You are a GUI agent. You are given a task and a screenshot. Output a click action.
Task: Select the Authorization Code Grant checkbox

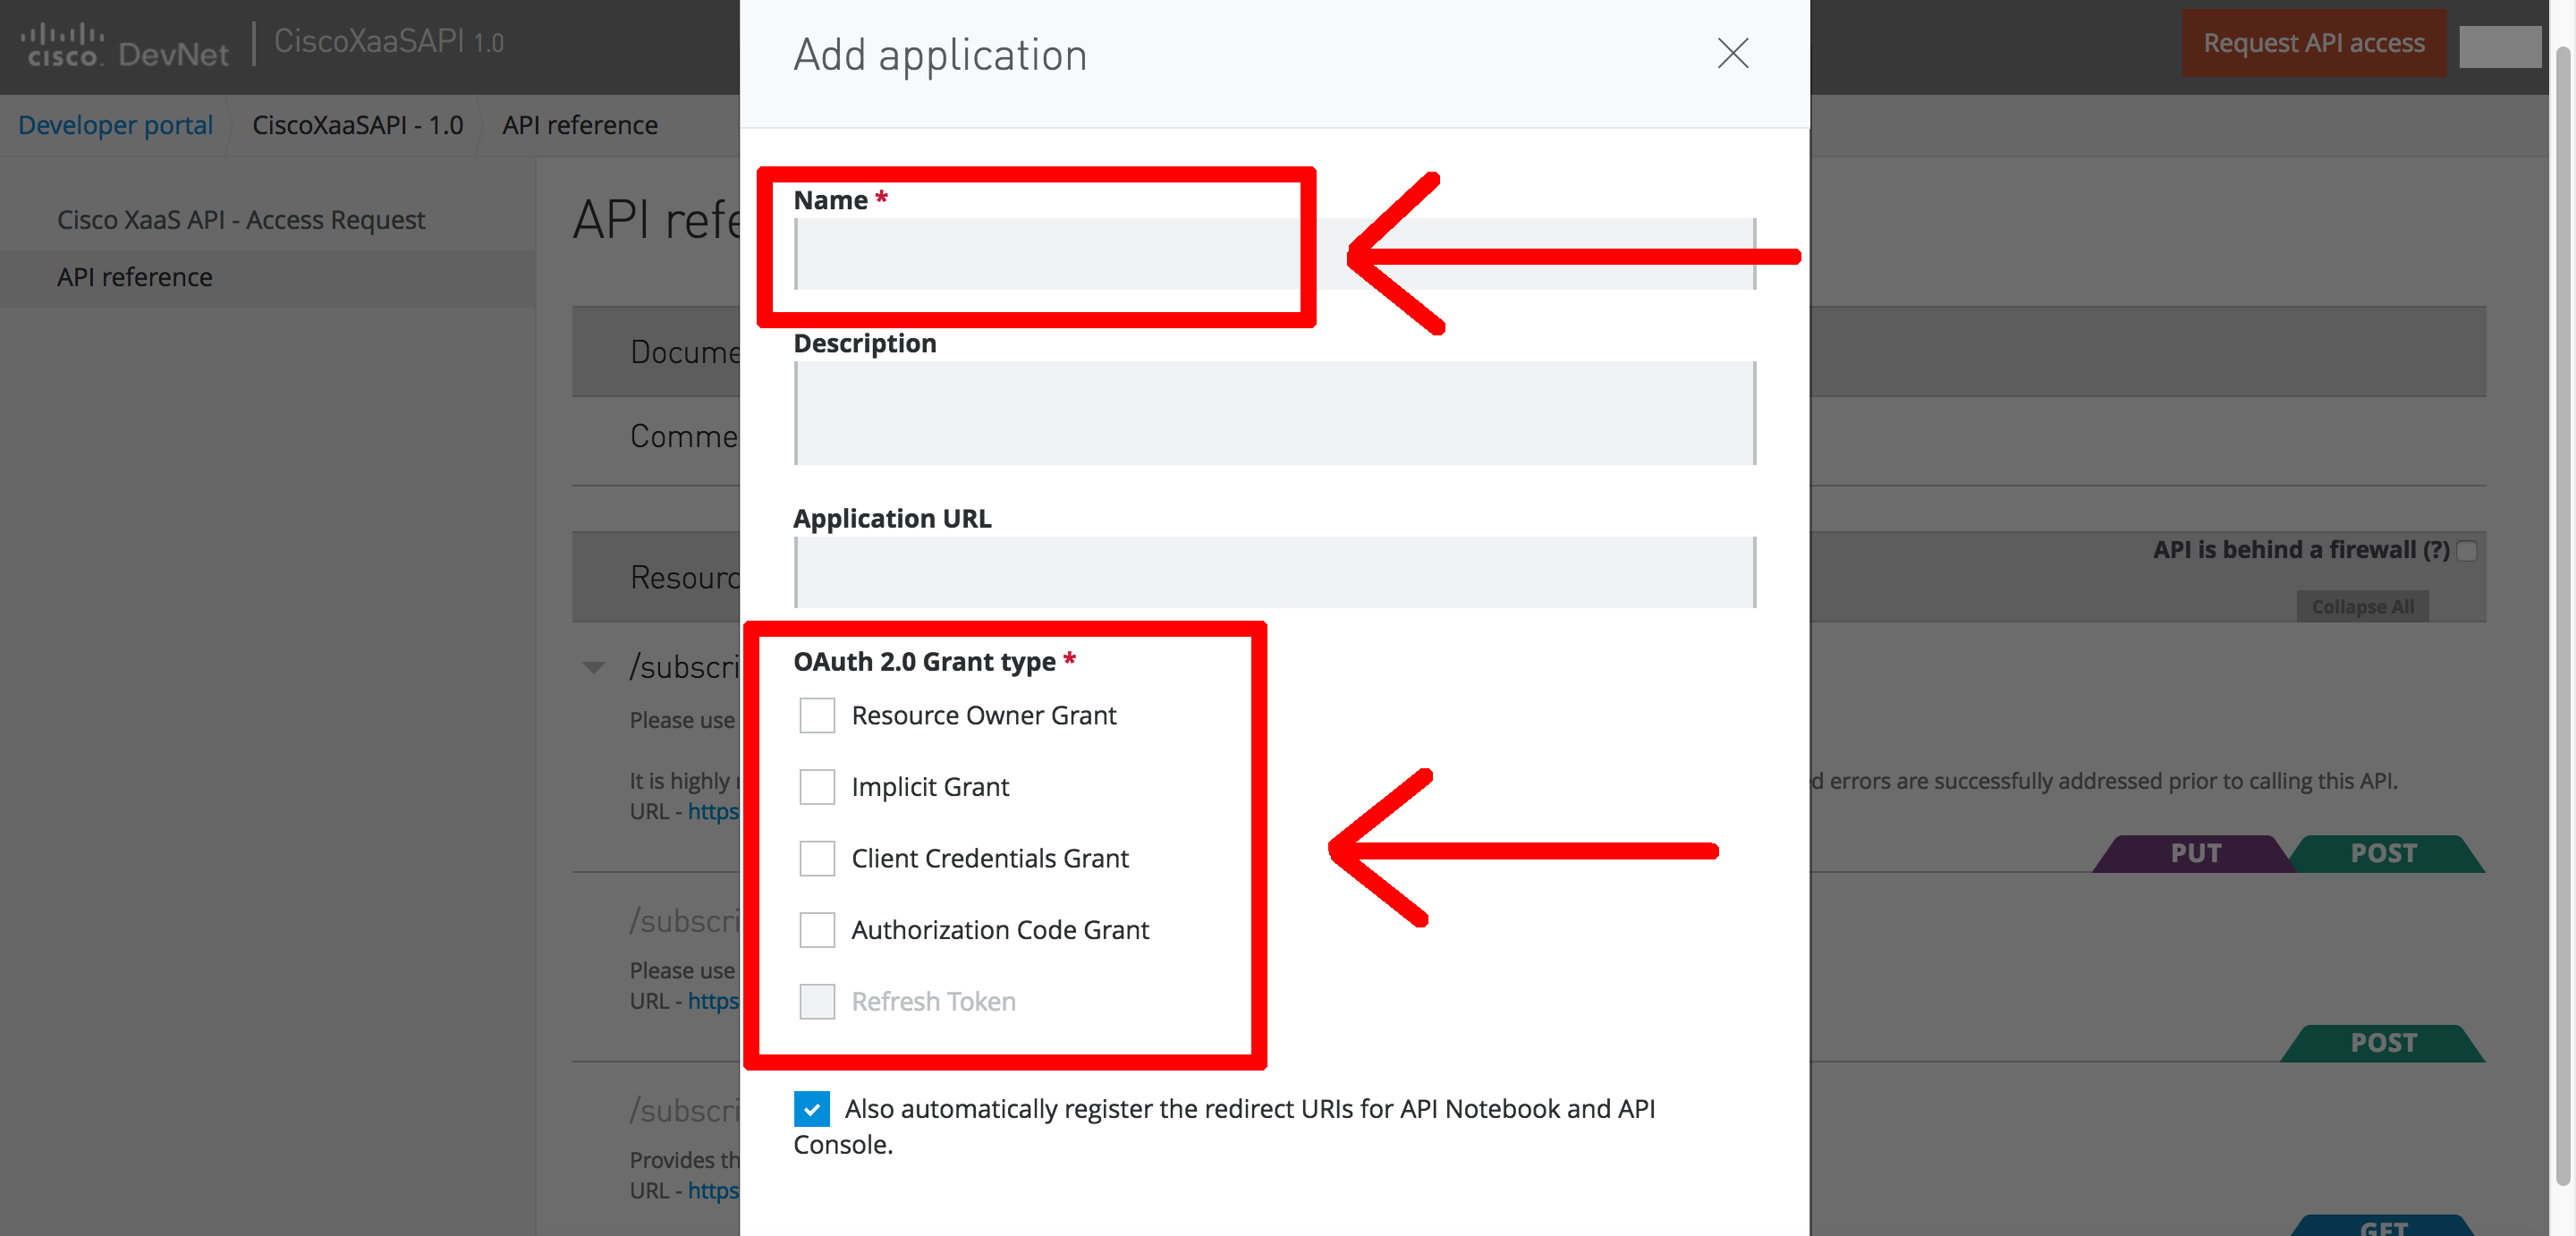coord(817,930)
